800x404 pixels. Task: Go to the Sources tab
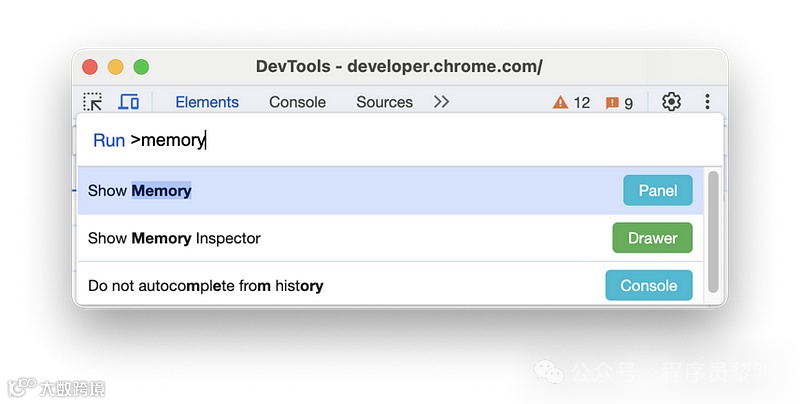point(384,102)
